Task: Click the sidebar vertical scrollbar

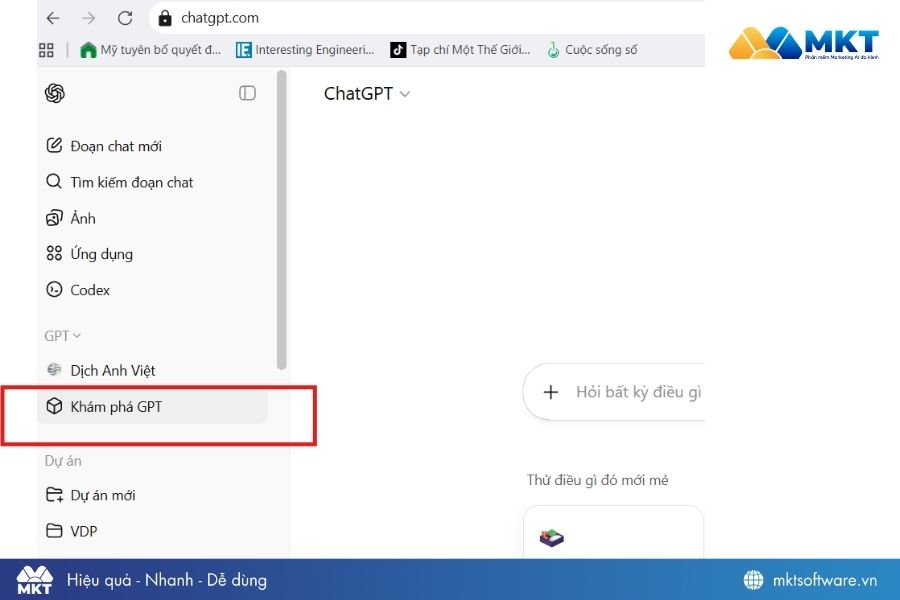Action: [281, 220]
